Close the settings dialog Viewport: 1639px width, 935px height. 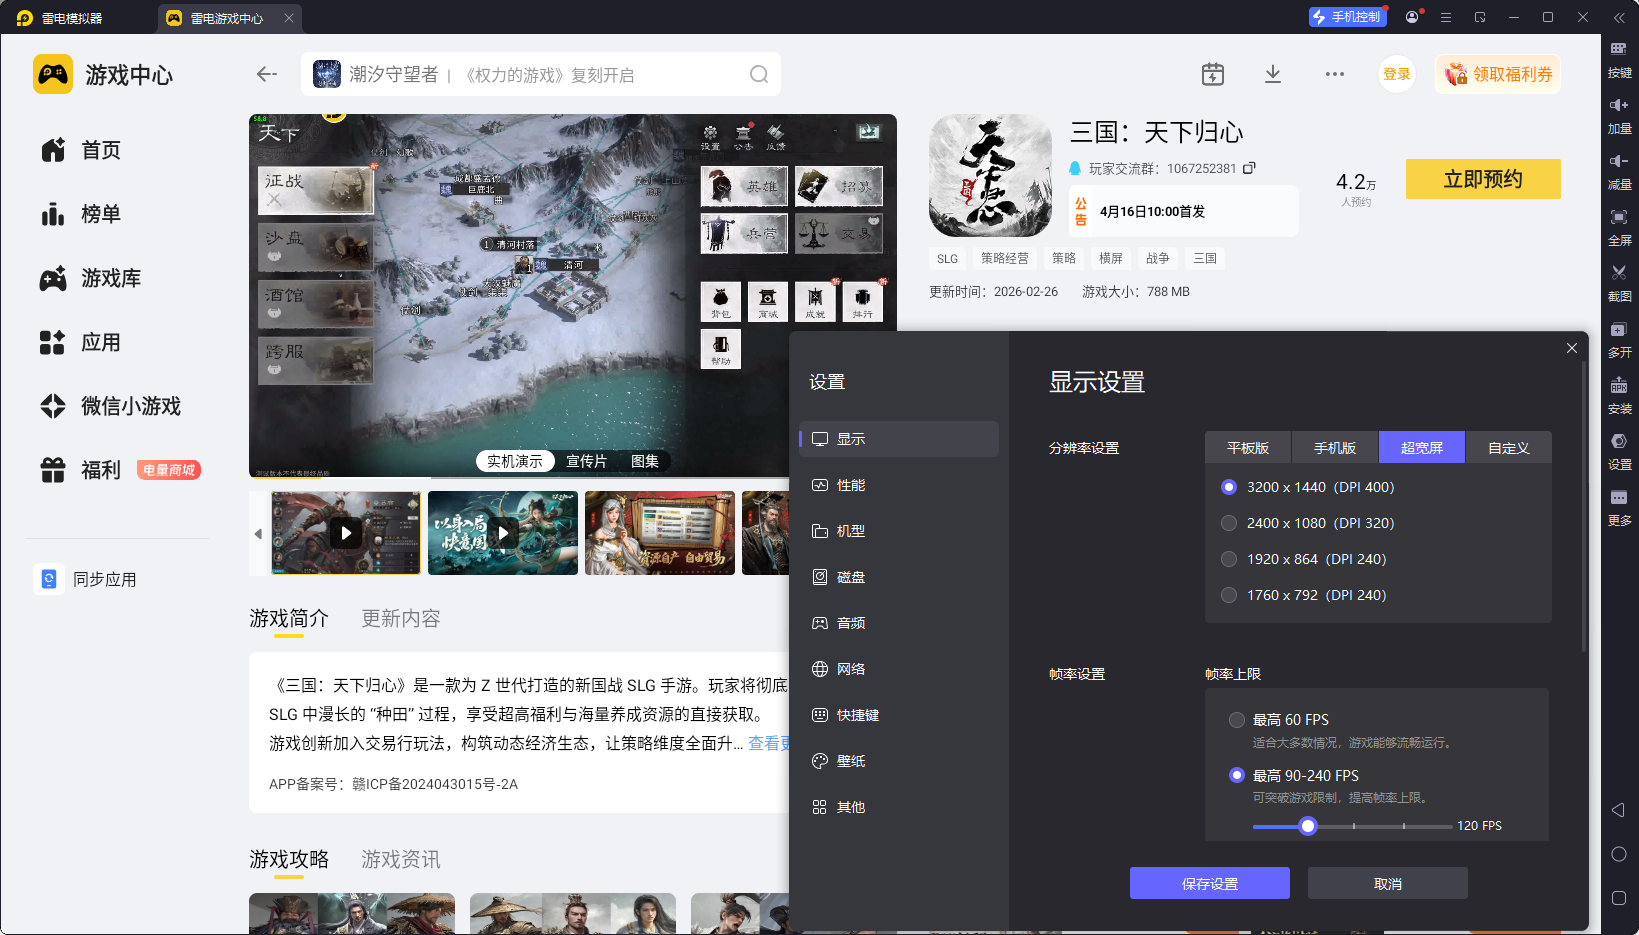(x=1572, y=348)
